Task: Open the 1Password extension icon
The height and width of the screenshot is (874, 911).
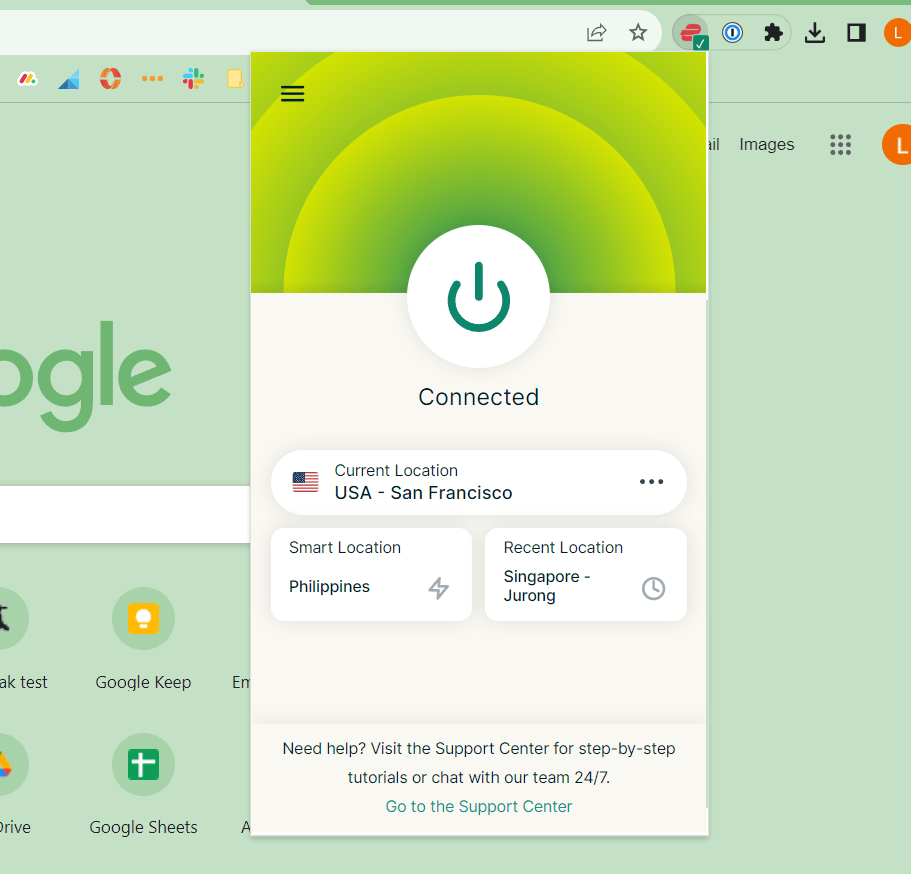Action: click(733, 32)
